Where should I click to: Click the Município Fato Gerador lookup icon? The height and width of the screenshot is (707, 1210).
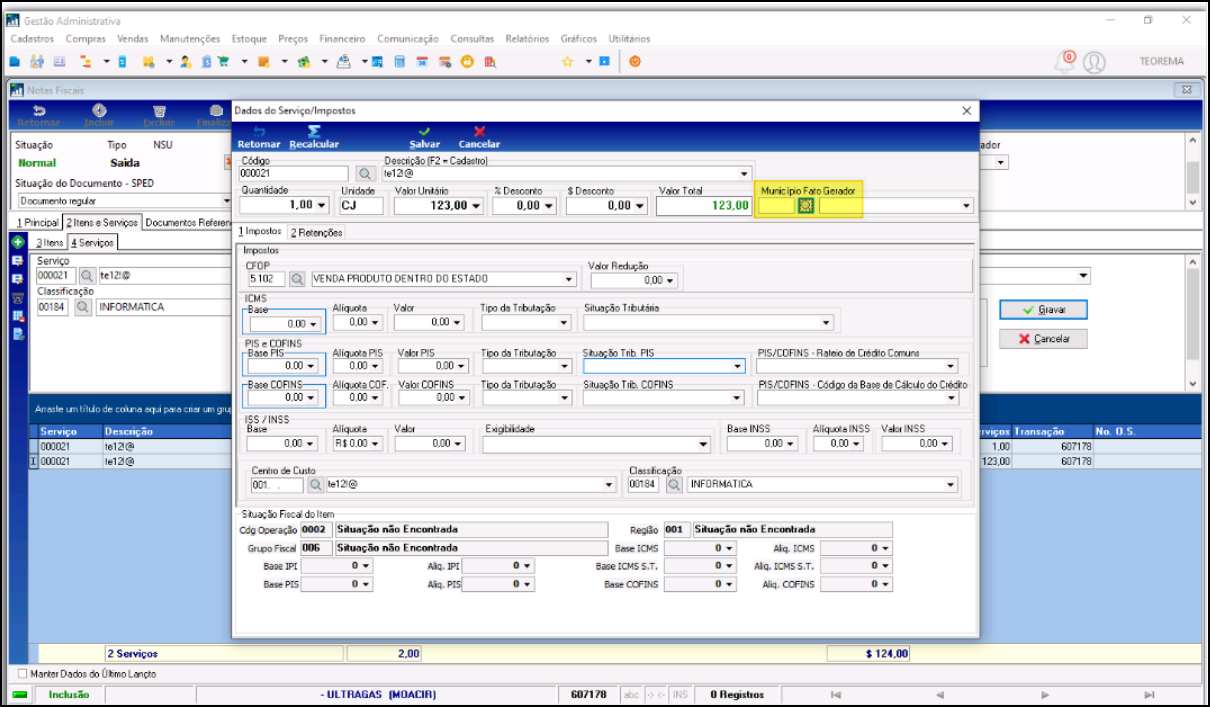coord(806,205)
